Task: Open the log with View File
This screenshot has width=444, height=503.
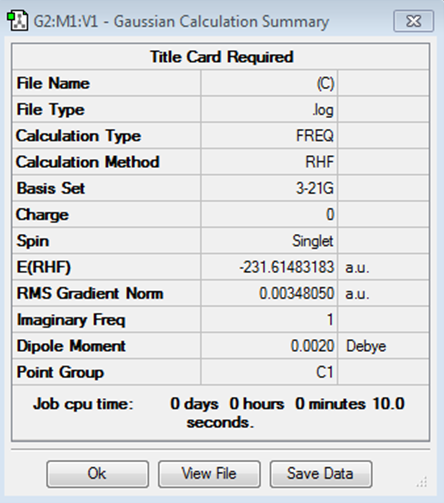Action: (x=209, y=474)
